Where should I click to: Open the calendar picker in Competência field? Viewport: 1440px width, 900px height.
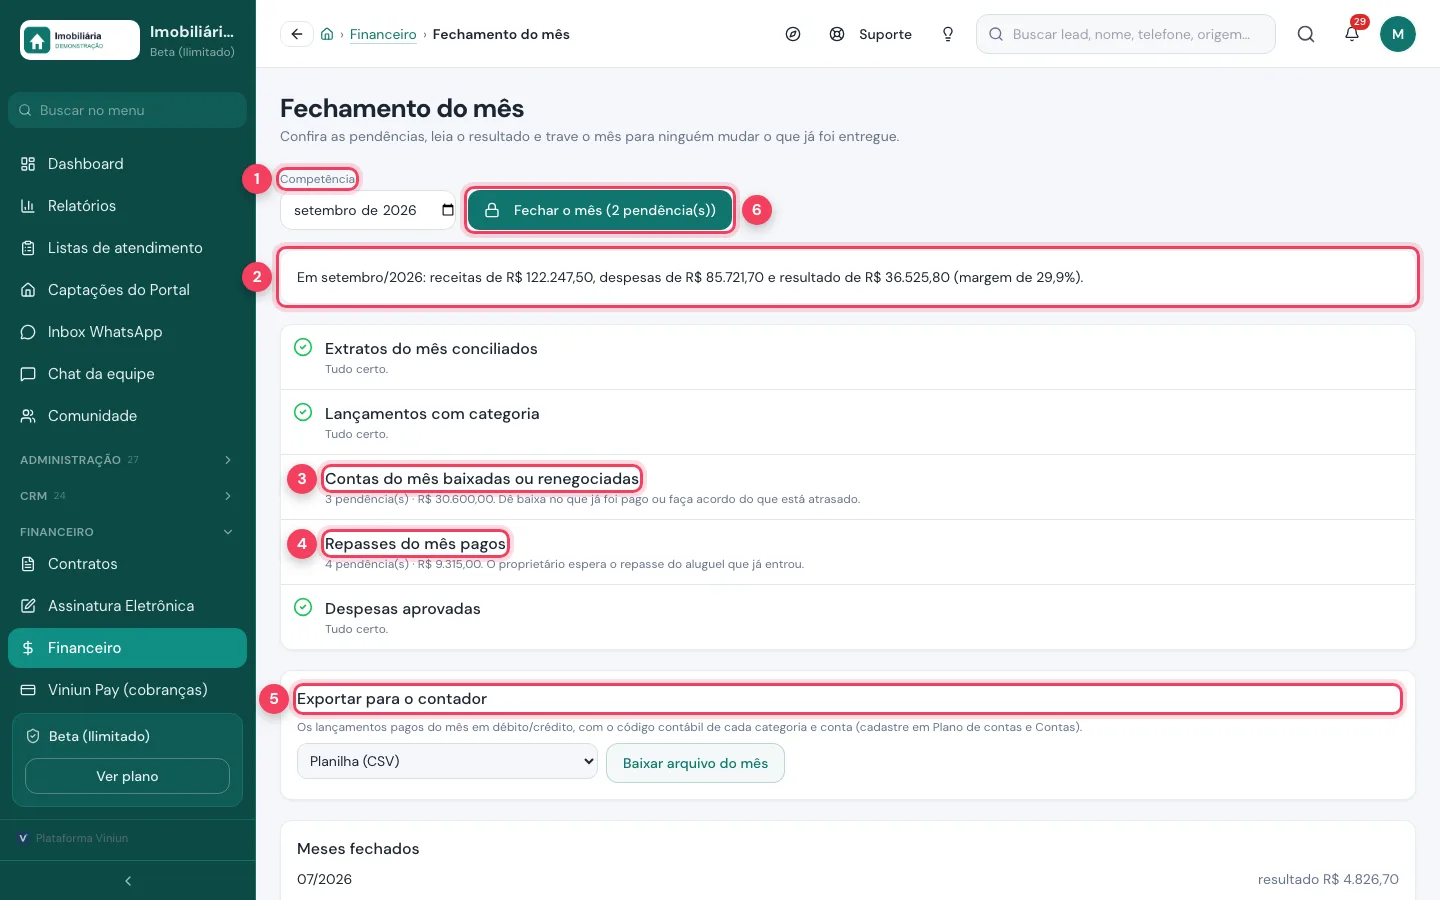pyautogui.click(x=448, y=210)
